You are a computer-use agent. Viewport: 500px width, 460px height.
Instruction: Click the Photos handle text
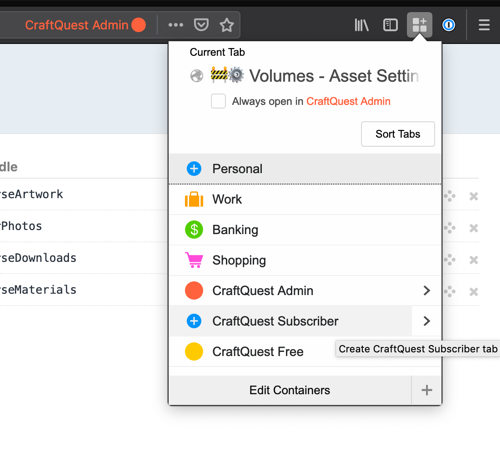pyautogui.click(x=21, y=226)
